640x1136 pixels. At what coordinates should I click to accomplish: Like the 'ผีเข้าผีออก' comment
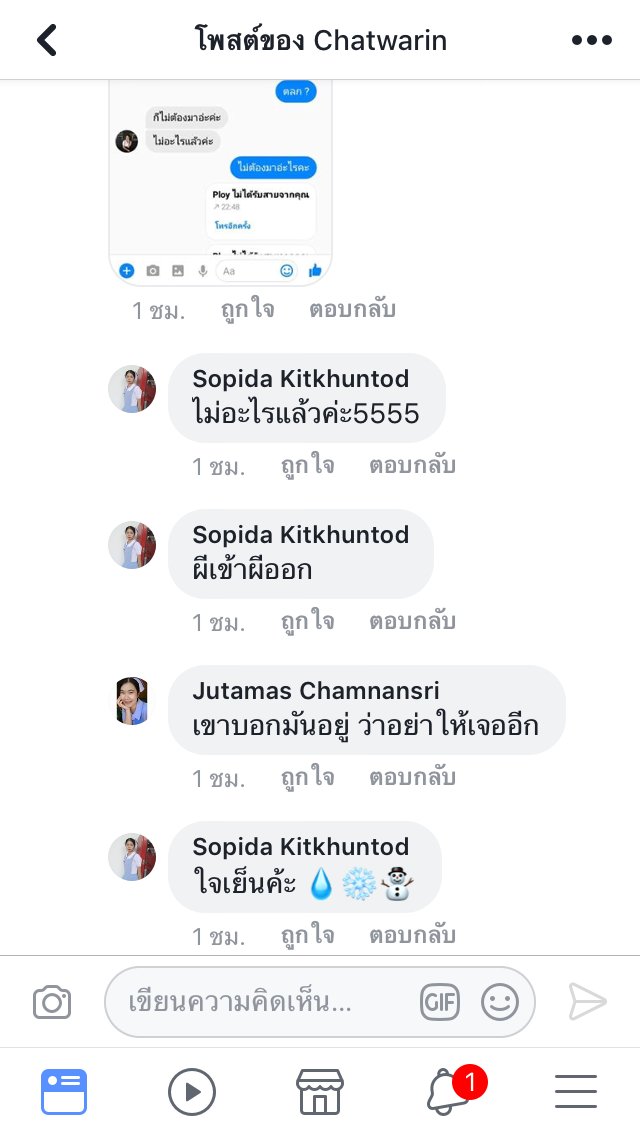pos(307,622)
